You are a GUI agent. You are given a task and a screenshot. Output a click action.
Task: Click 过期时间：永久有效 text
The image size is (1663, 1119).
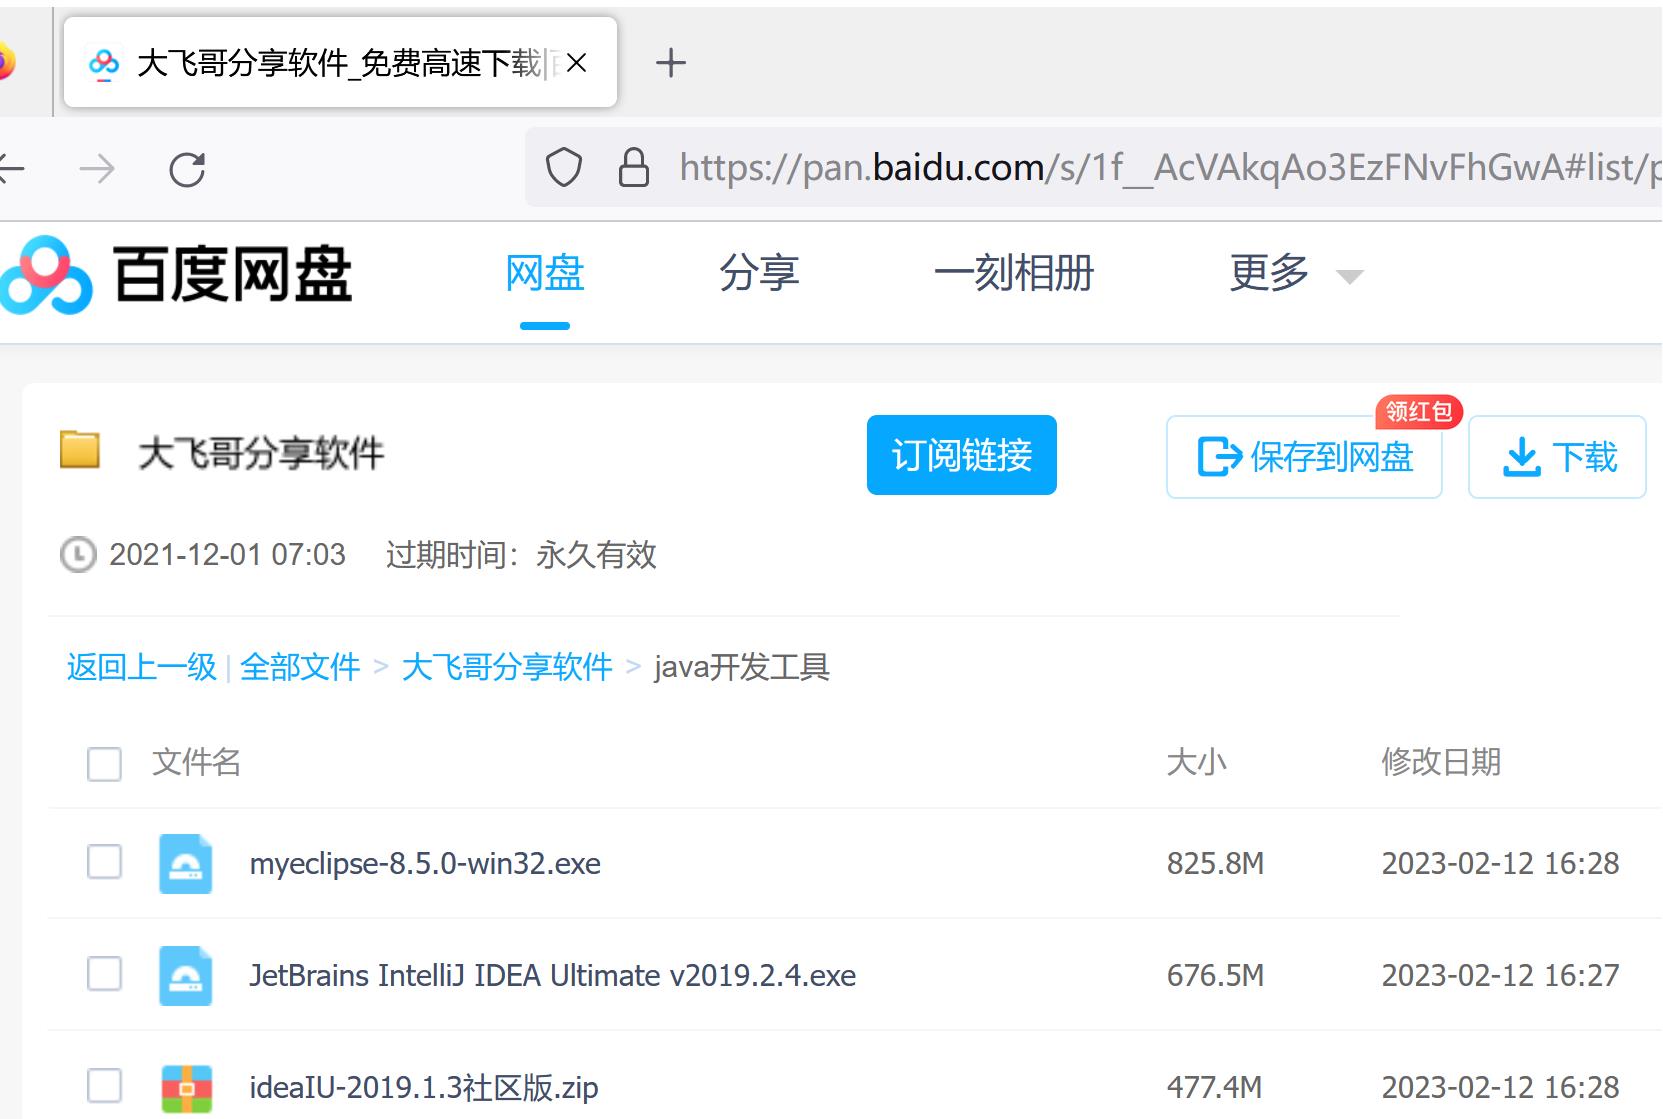(x=521, y=554)
